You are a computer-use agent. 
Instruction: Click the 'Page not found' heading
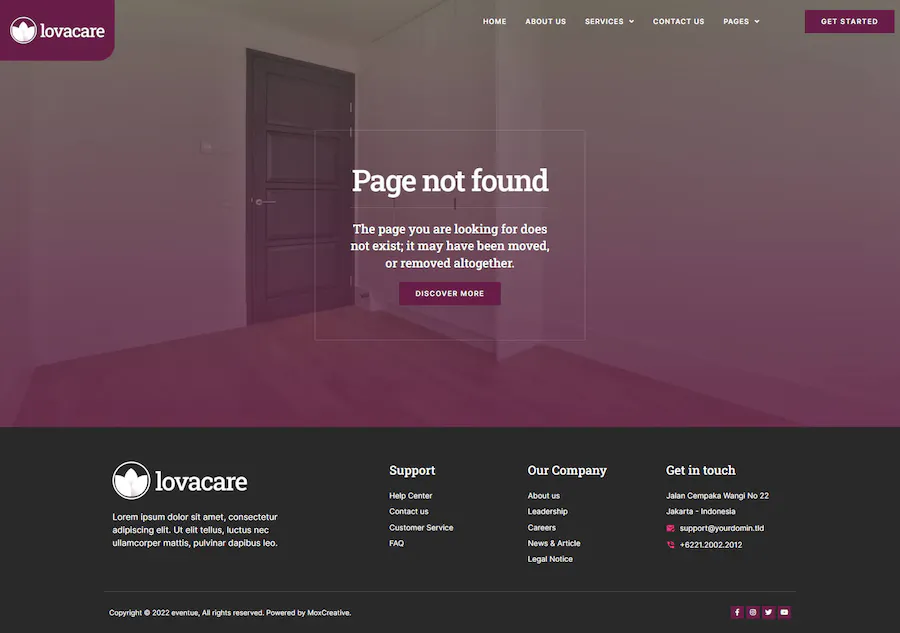click(450, 180)
